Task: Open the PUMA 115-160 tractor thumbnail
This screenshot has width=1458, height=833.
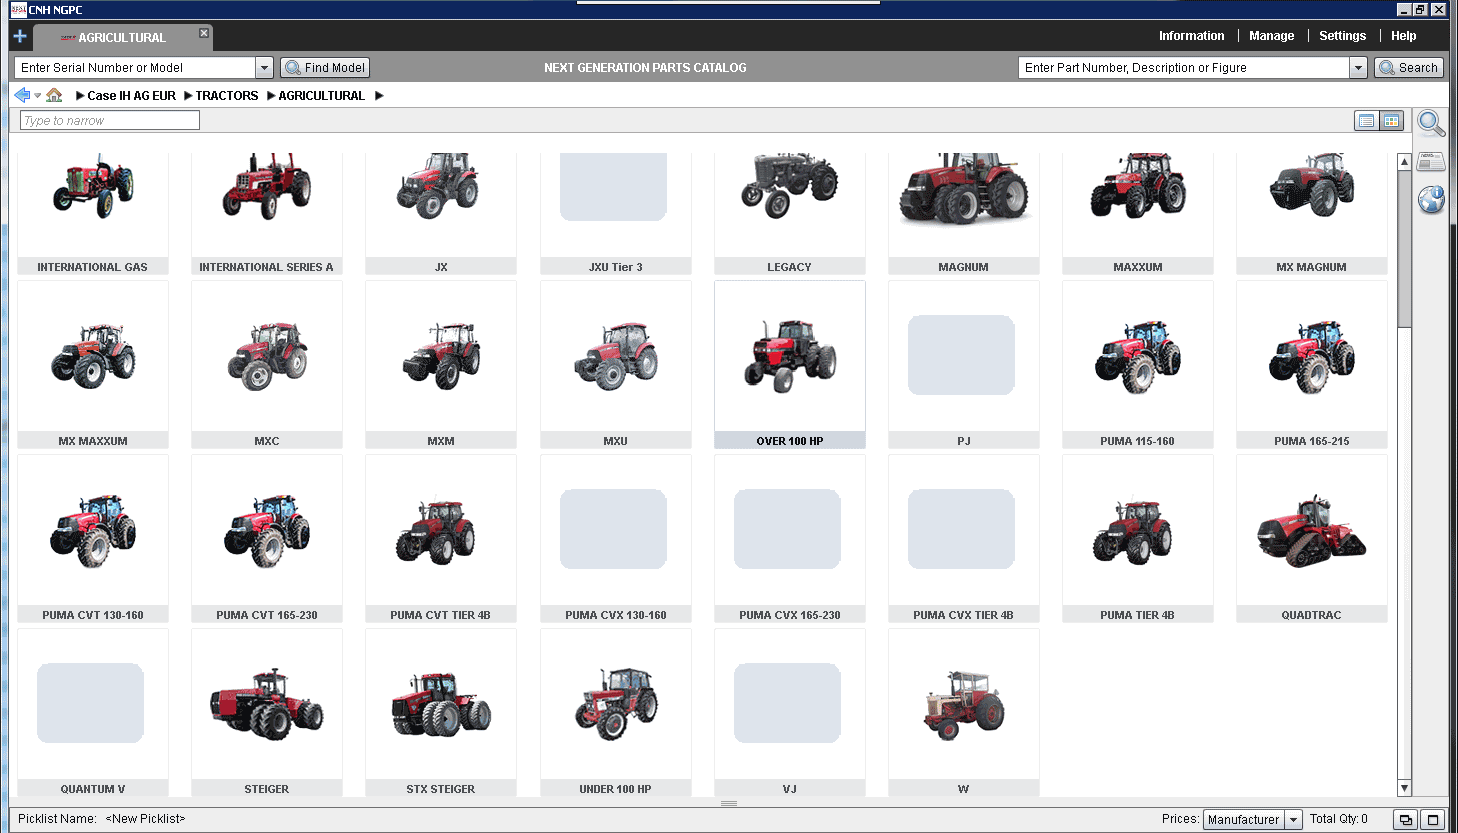Action: [x=1138, y=365]
